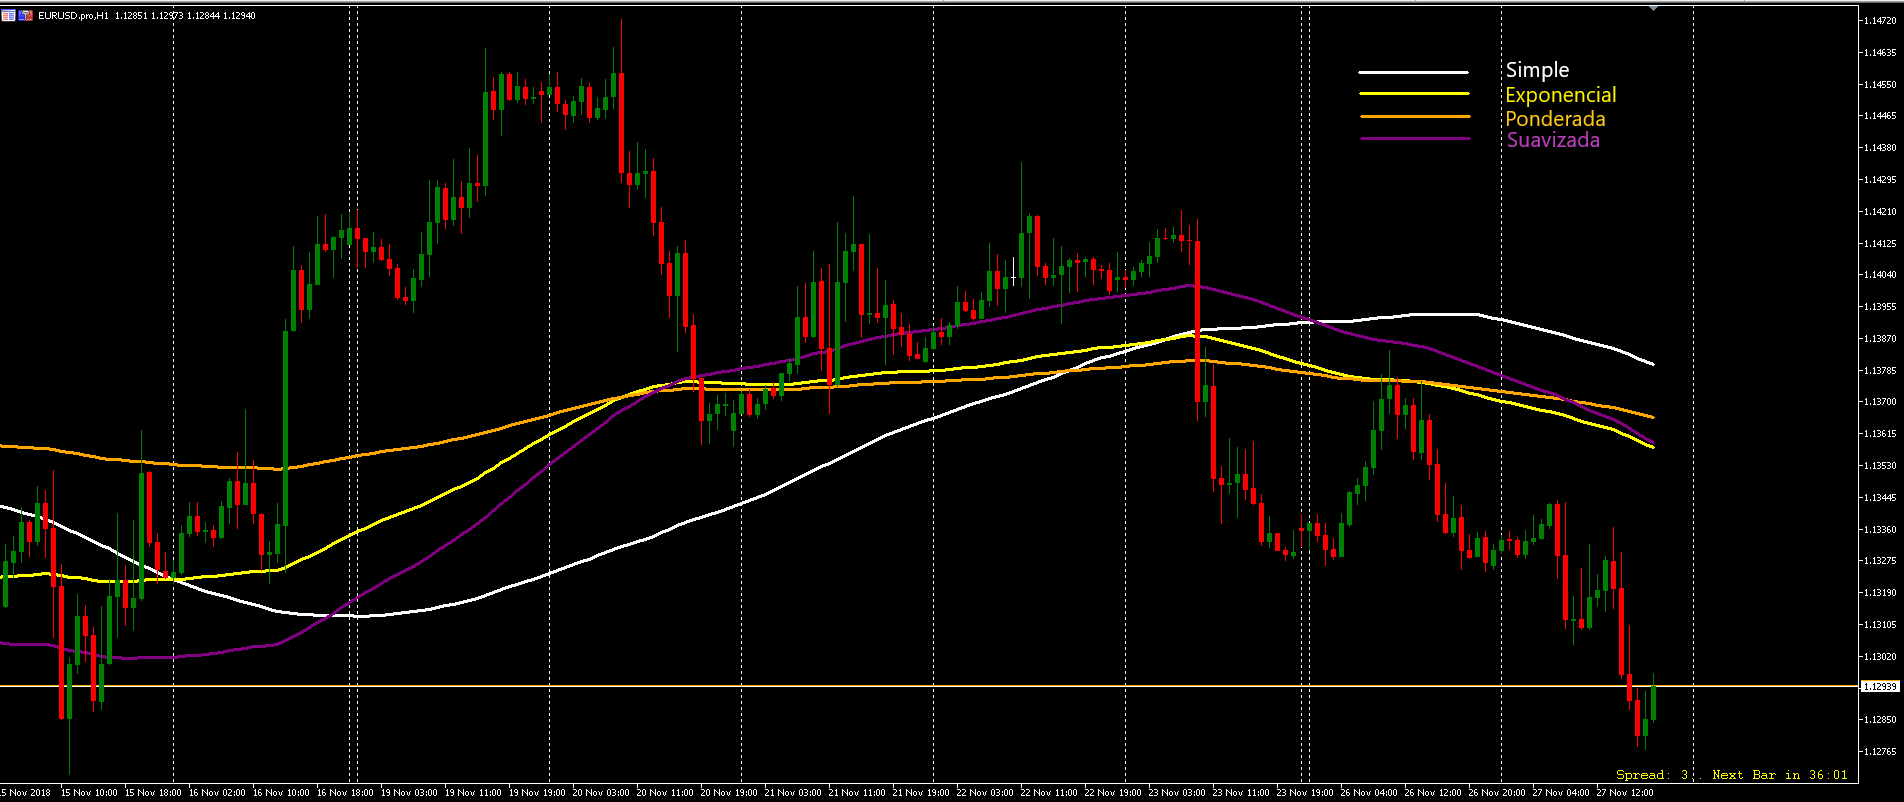Click the chart shift triangle marker
The height and width of the screenshot is (802, 1904).
coord(1653,8)
